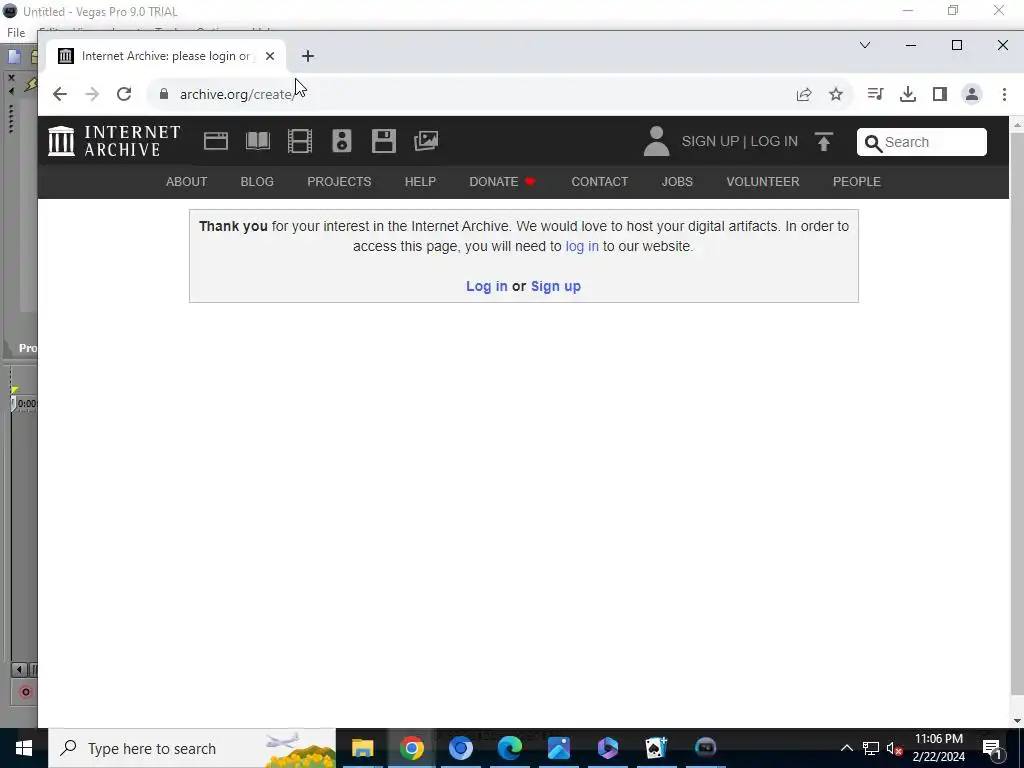Click the Internet Archive logo
The image size is (1024, 768).
tap(114, 141)
